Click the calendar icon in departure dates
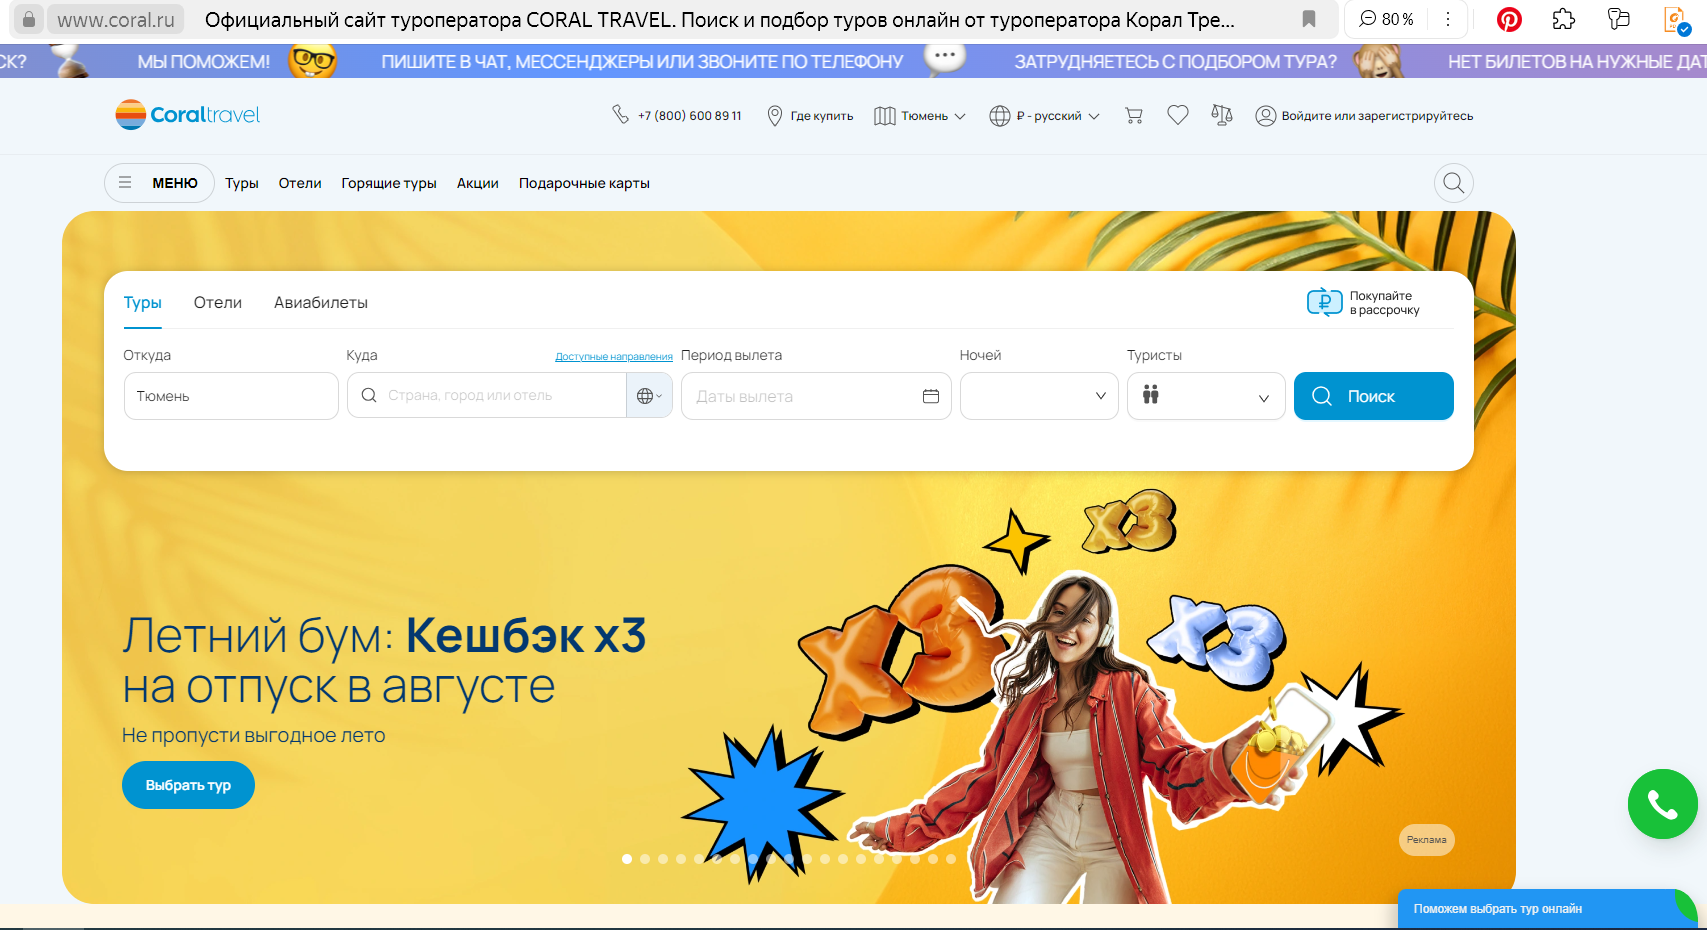The width and height of the screenshot is (1707, 930). [930, 396]
